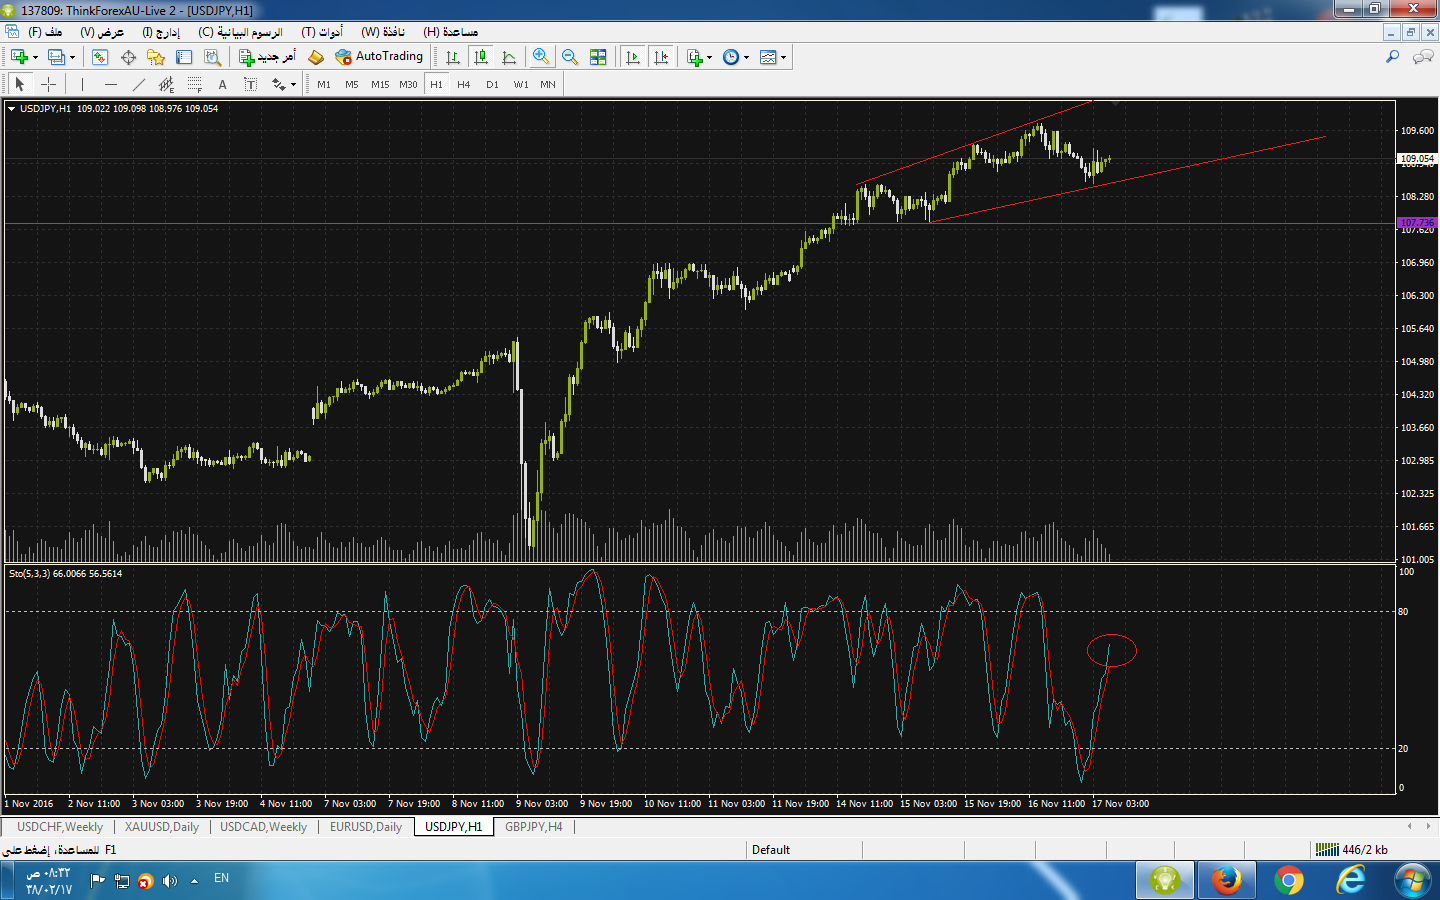
Task: Select the Trendline tool
Action: coord(138,85)
